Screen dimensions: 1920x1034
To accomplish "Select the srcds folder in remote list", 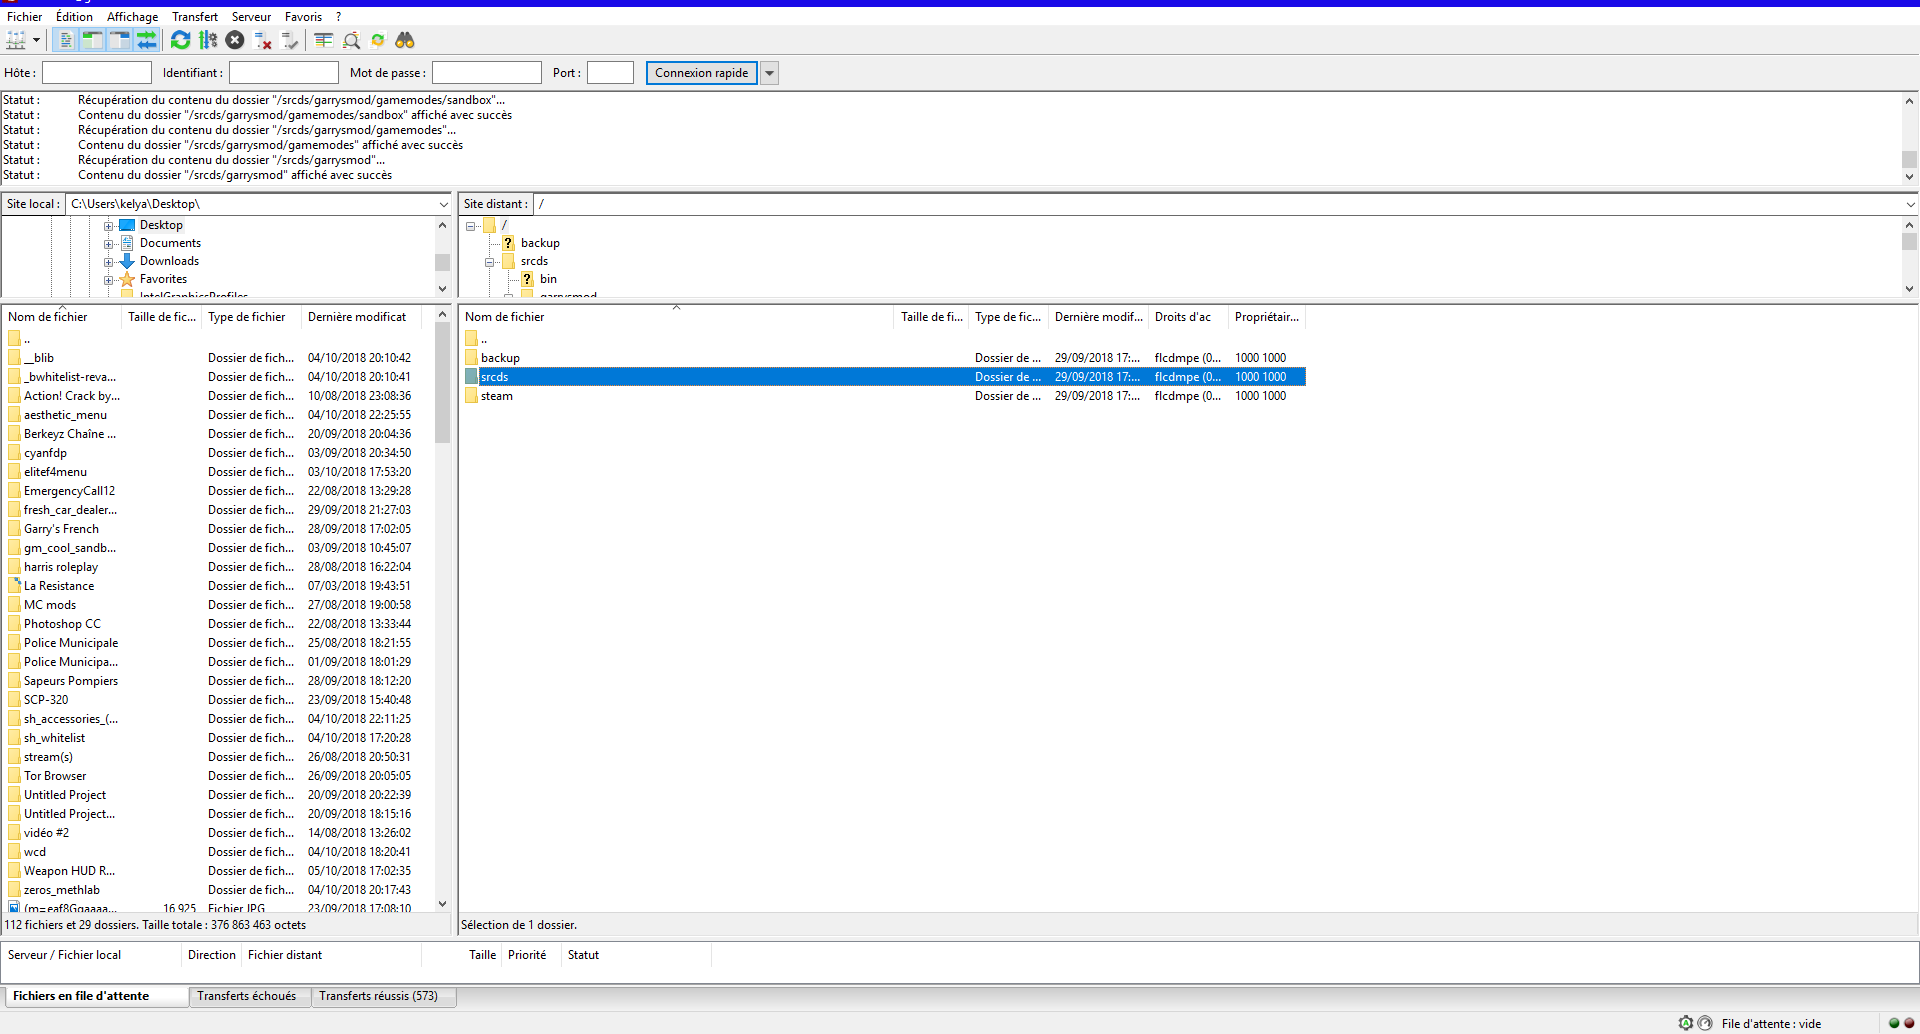I will click(x=884, y=377).
